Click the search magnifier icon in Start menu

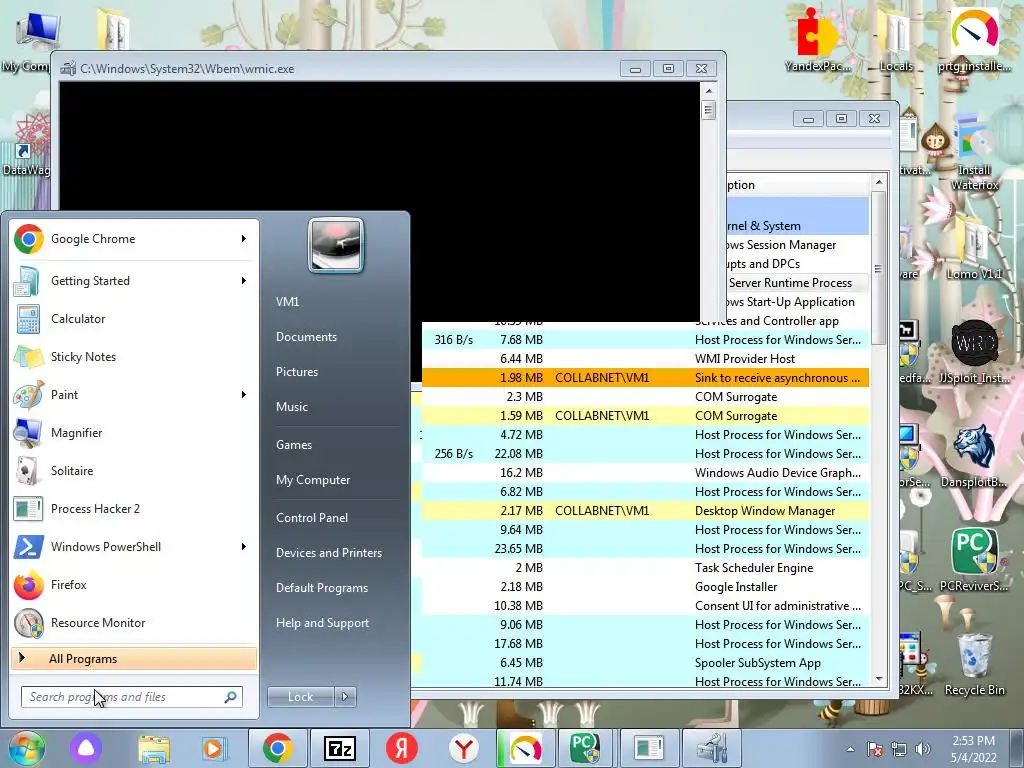click(x=230, y=697)
